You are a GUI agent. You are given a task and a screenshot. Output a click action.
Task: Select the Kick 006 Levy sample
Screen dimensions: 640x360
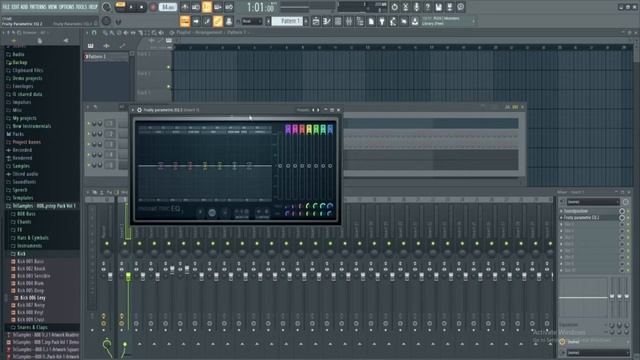coord(33,298)
